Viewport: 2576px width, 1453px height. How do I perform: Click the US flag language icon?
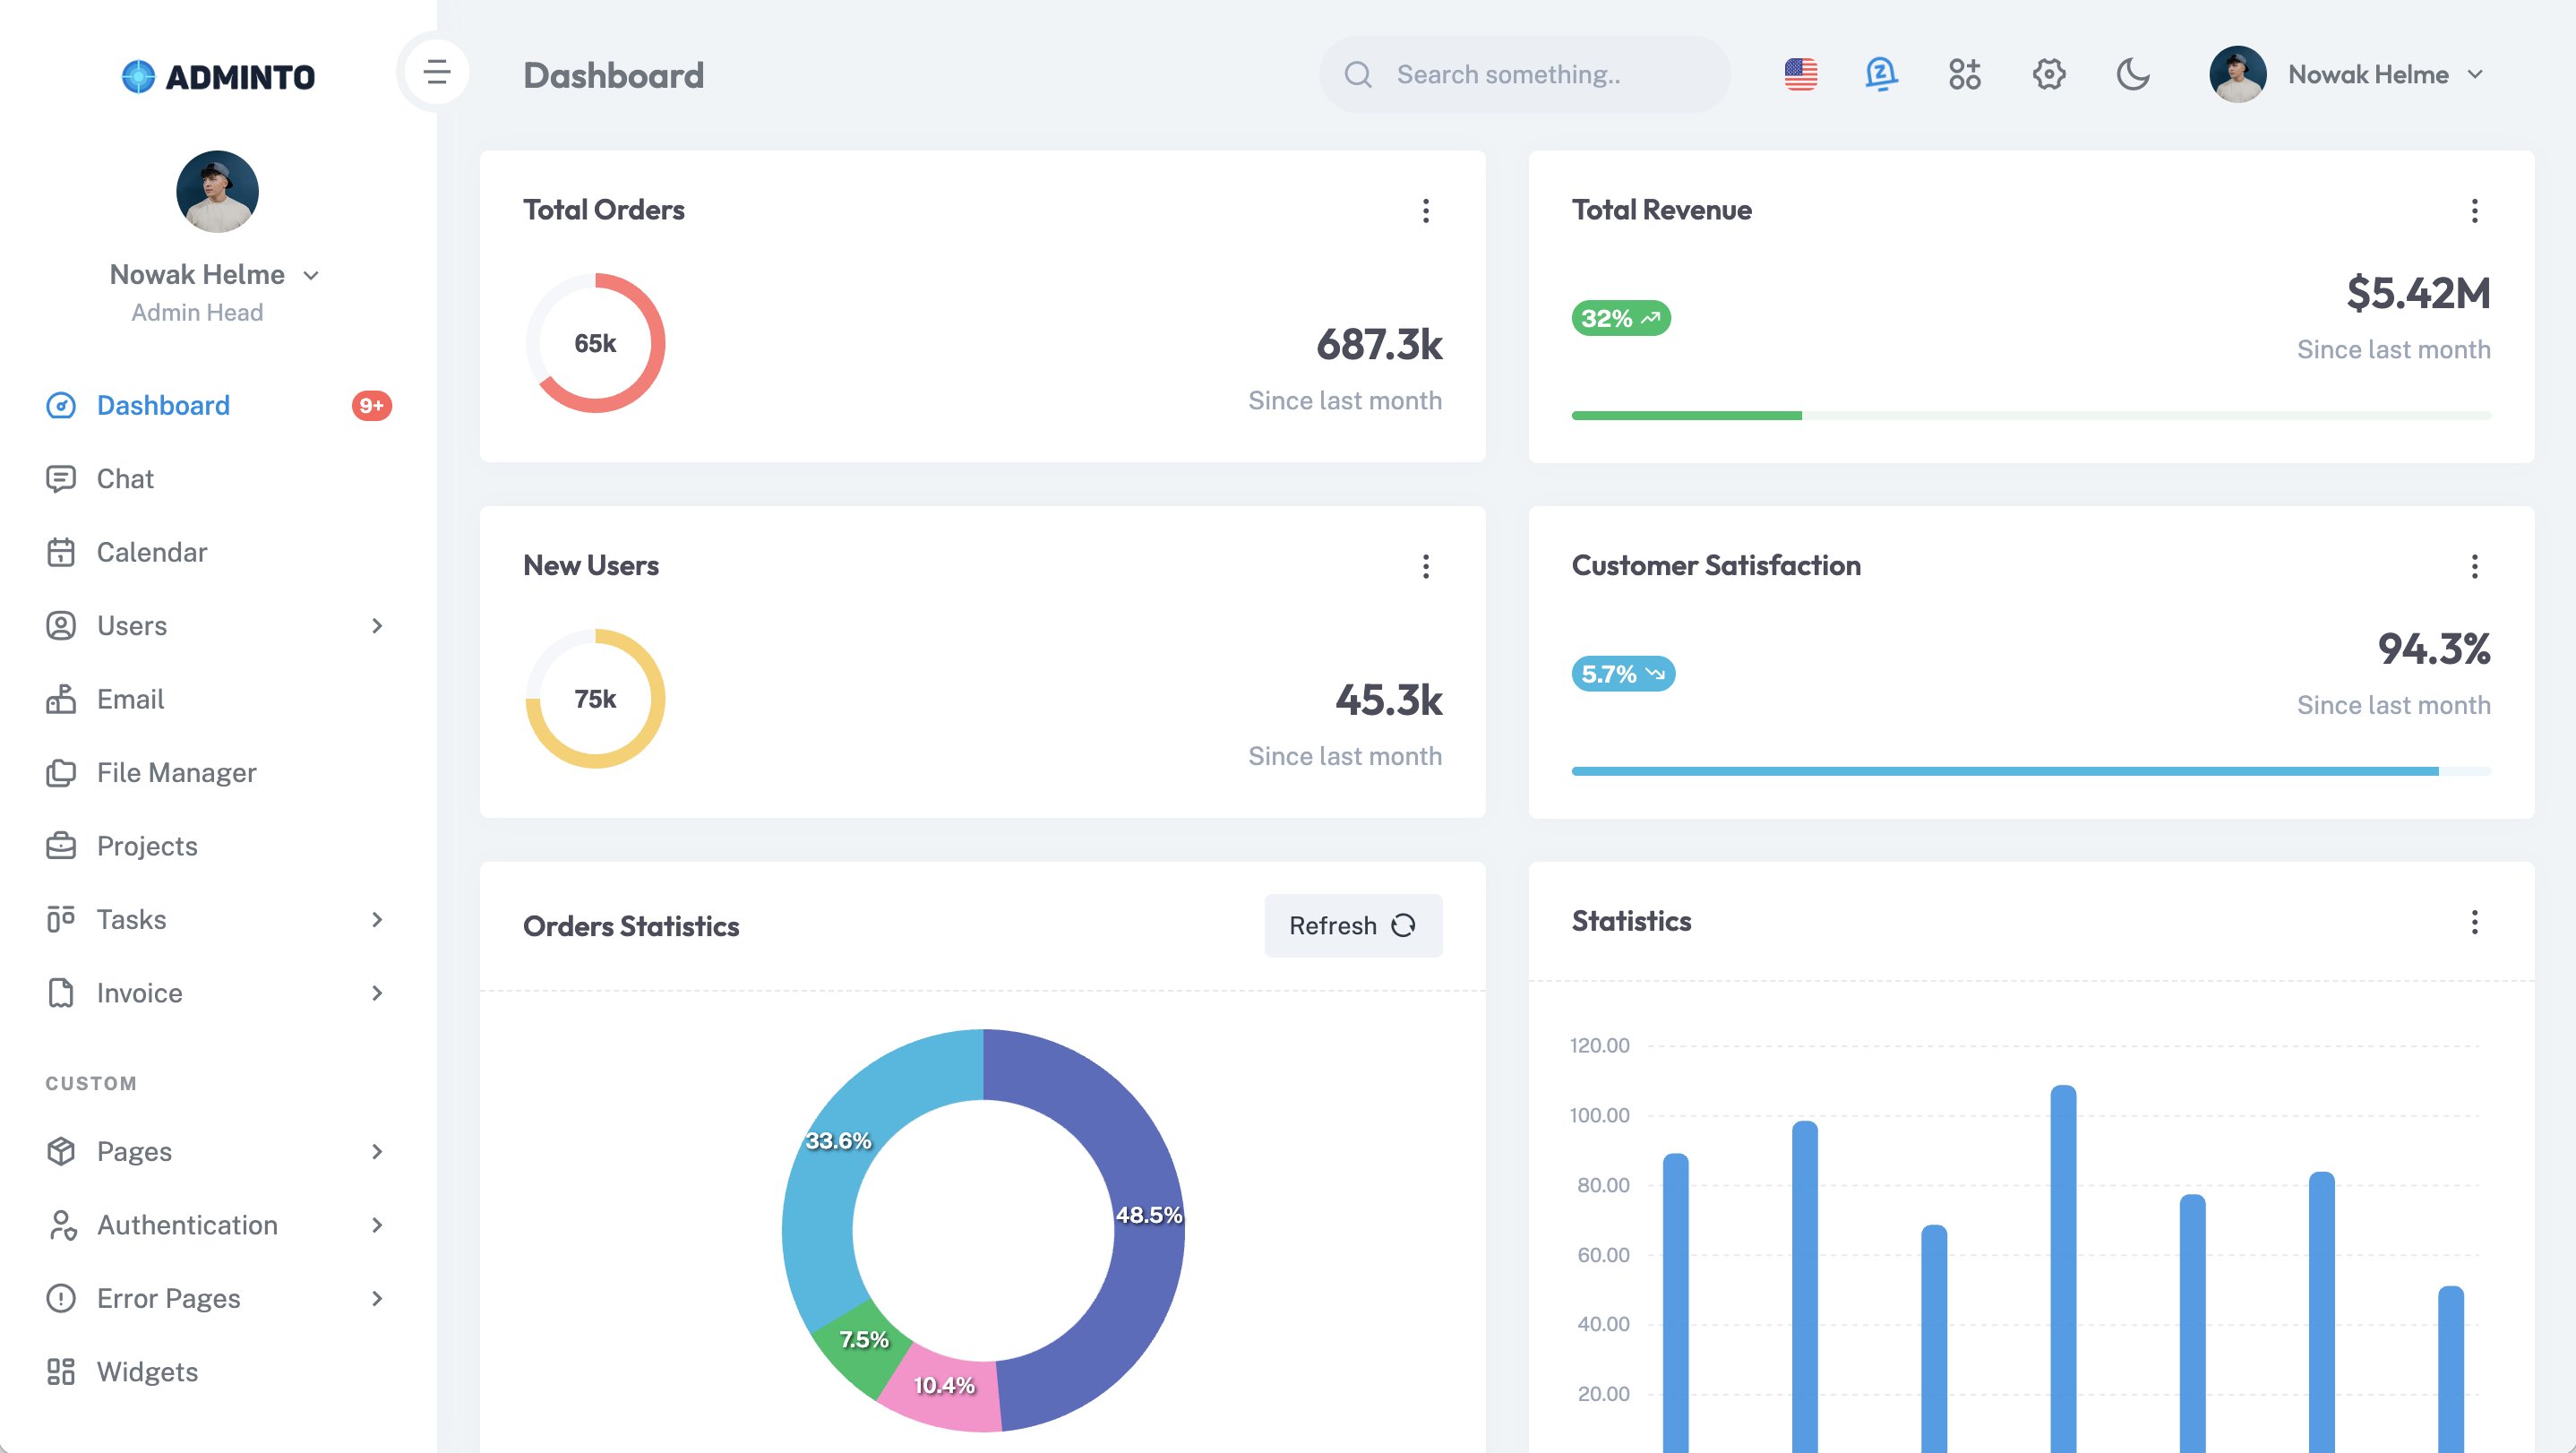coord(1800,74)
